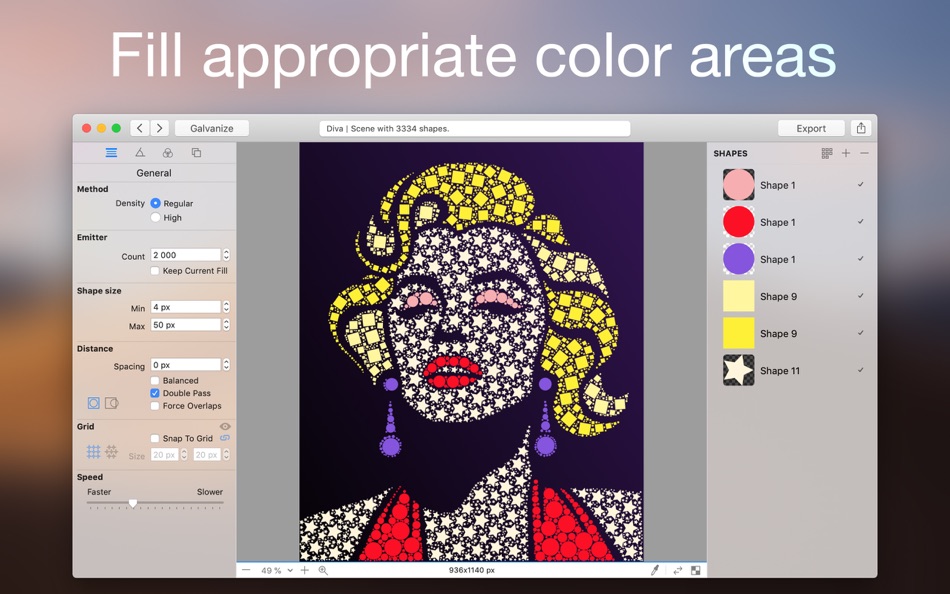
Task: Select the eyedropper tool
Action: 655,570
